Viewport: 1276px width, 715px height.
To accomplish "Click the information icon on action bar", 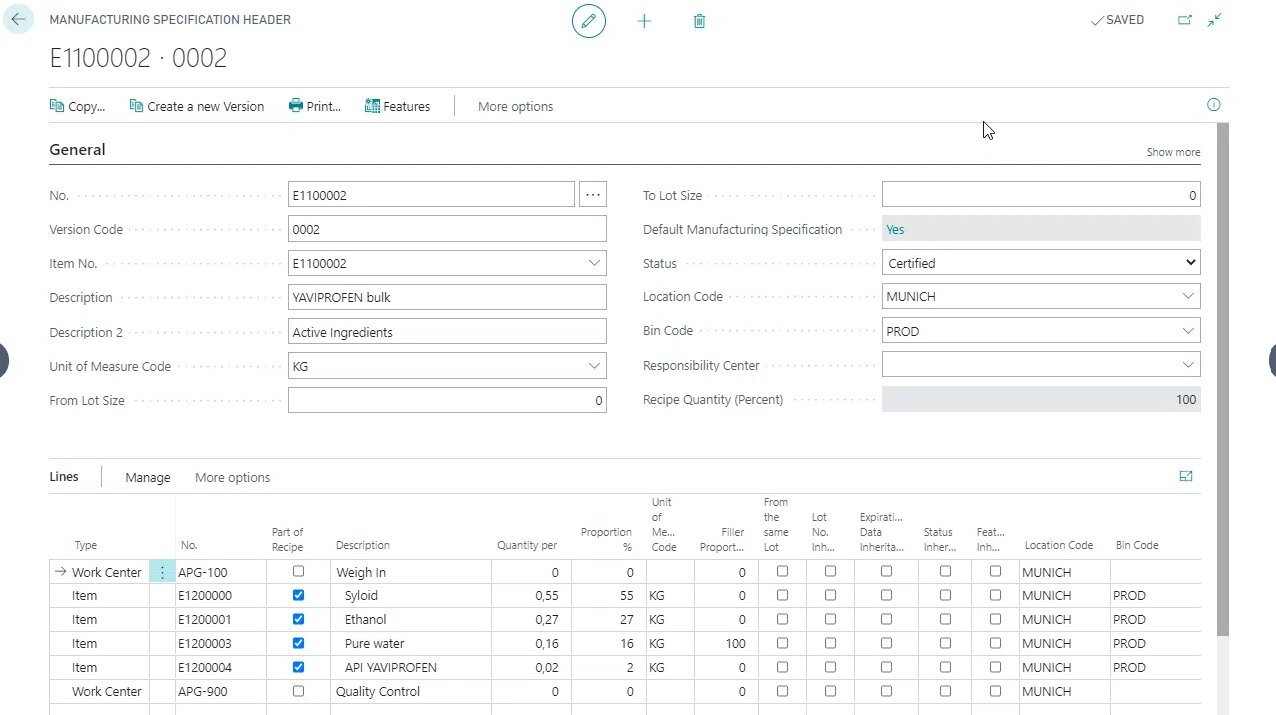I will point(1214,105).
